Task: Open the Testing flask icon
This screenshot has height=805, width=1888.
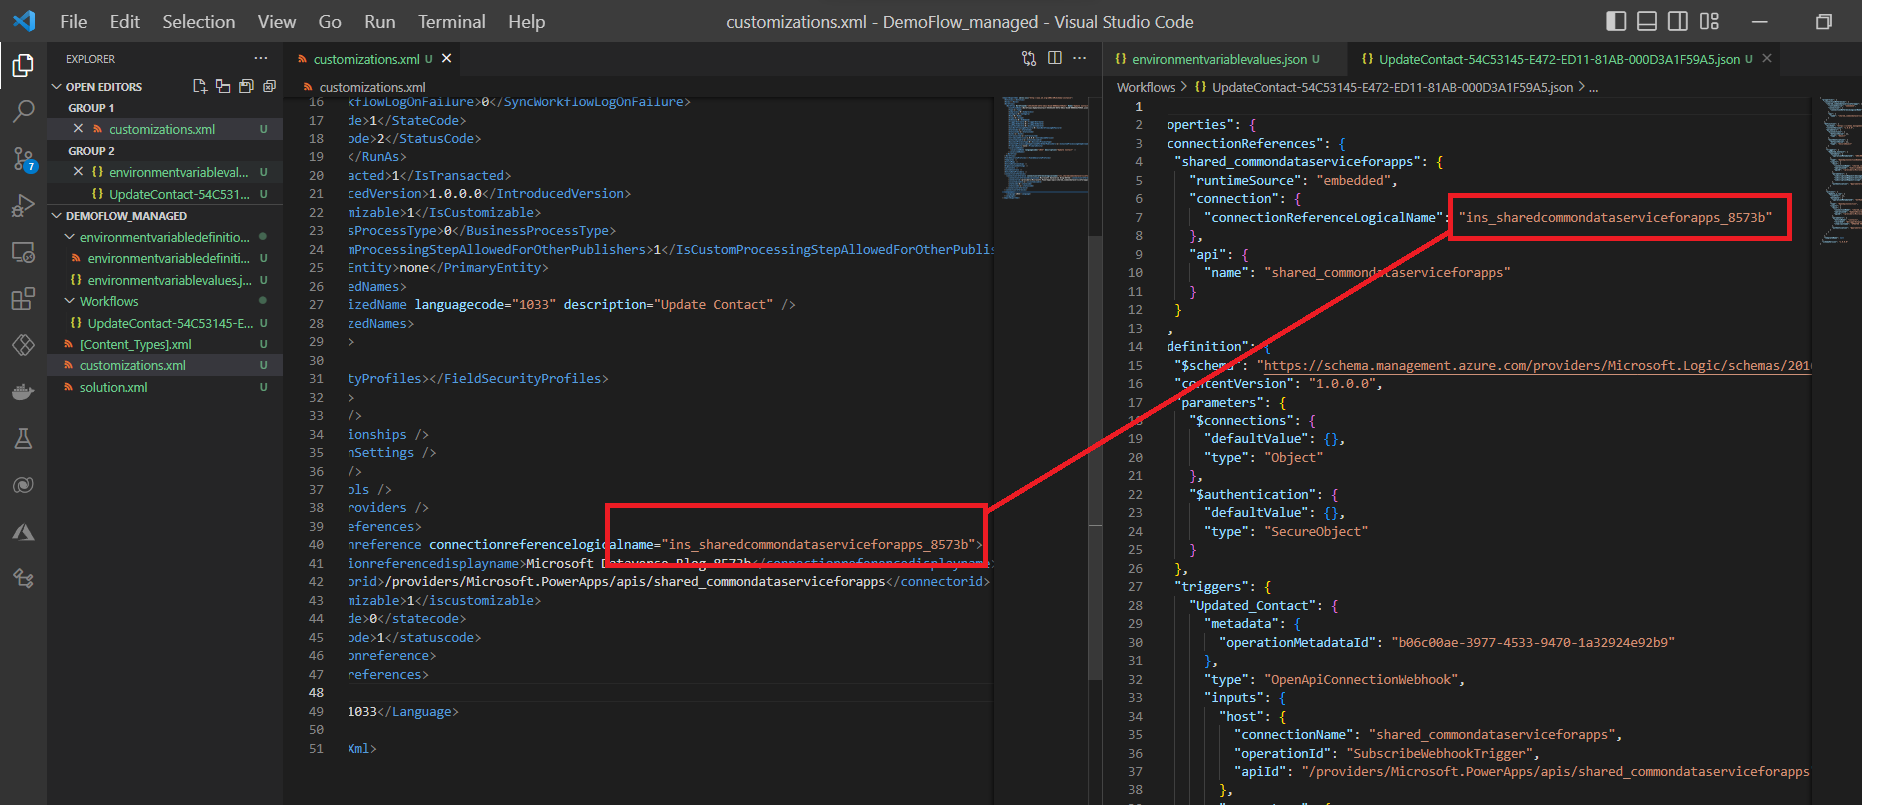Action: (23, 438)
